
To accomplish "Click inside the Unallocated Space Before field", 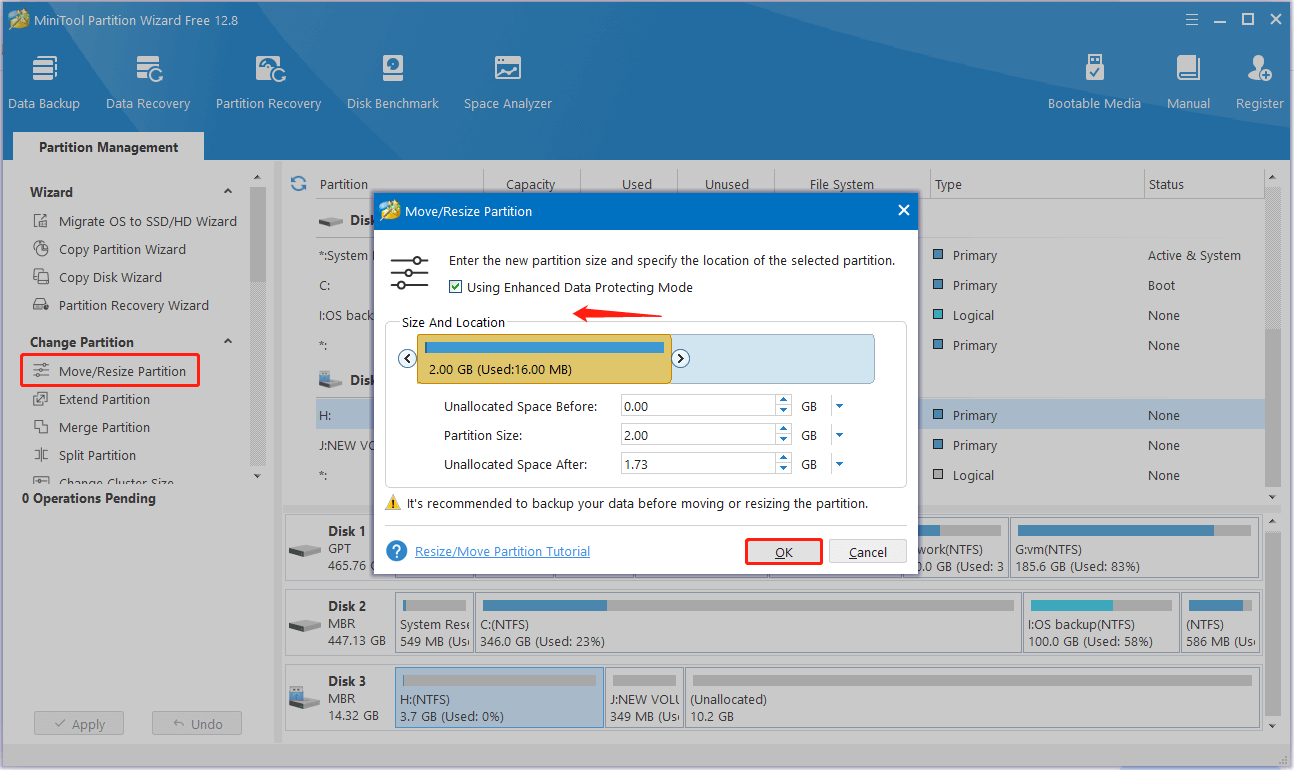I will pos(698,406).
